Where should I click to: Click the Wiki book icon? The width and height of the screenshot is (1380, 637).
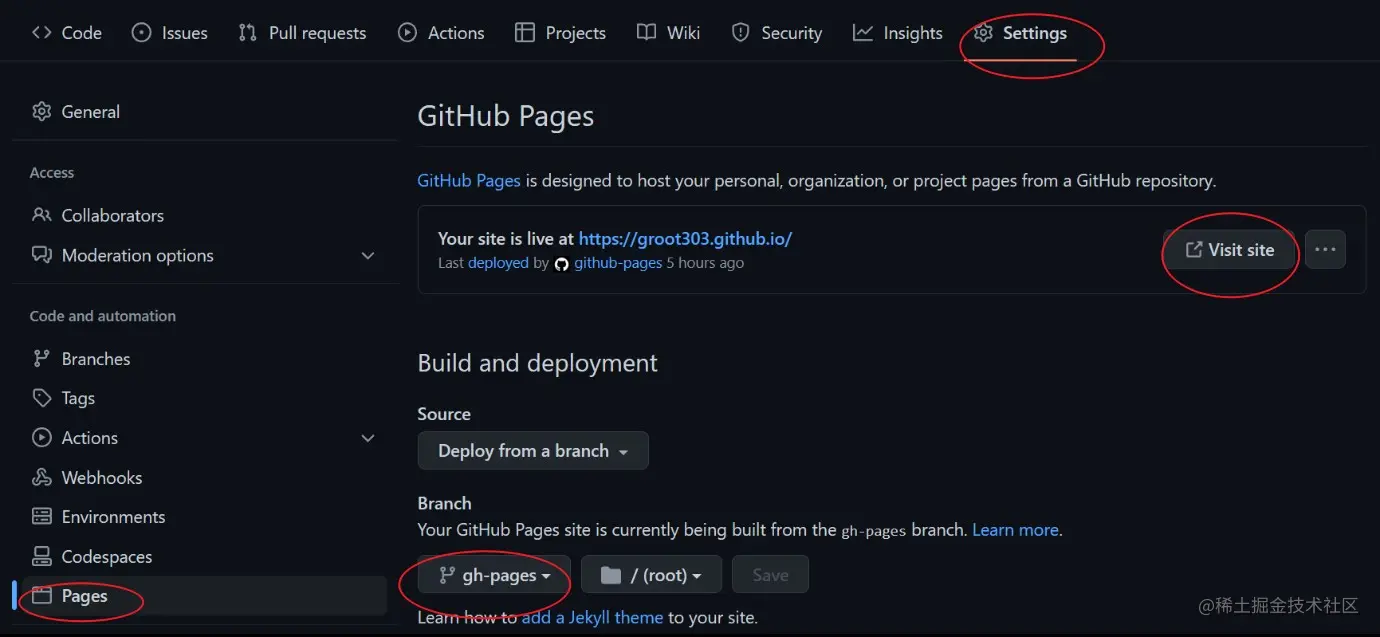coord(646,33)
